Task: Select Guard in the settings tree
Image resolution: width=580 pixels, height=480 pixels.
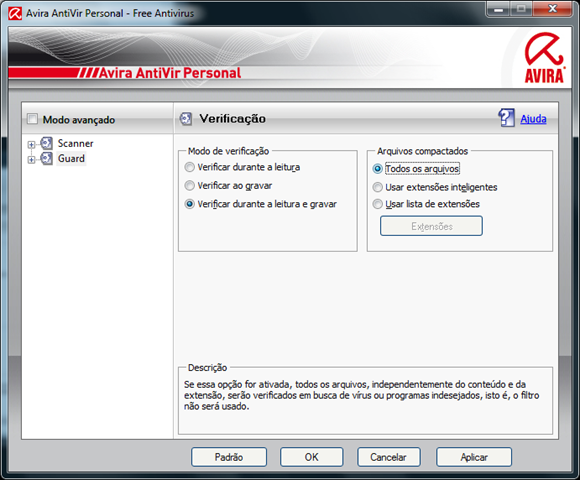Action: (x=71, y=158)
